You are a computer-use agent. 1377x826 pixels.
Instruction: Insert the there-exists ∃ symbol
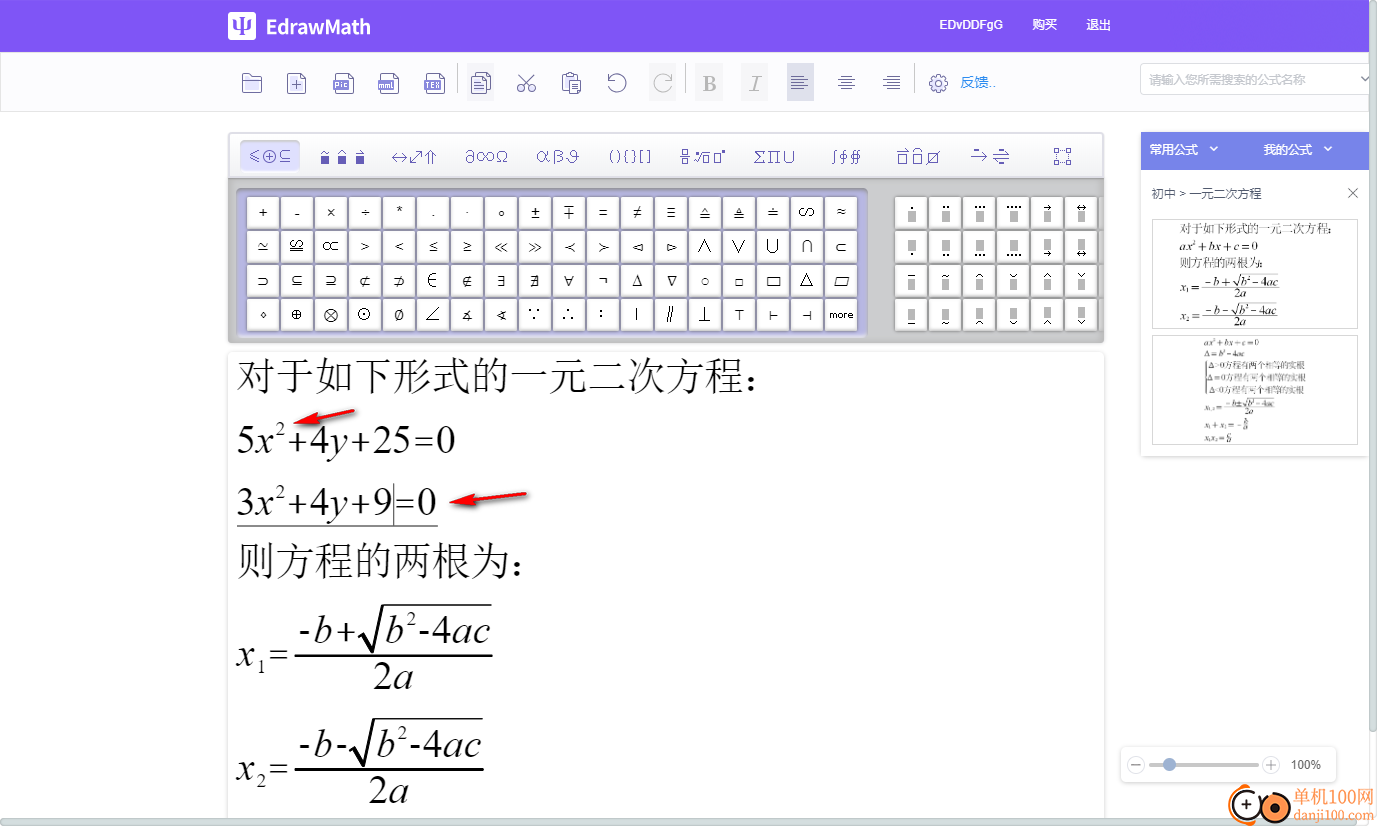[x=501, y=280]
